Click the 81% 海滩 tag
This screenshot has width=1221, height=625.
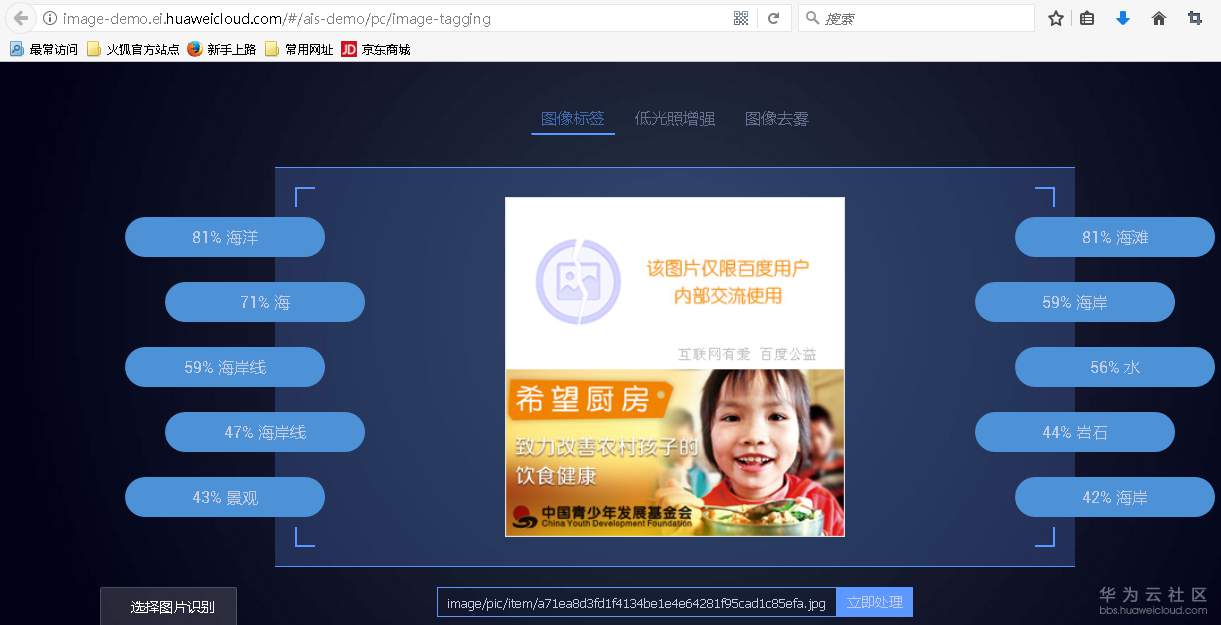(1115, 237)
